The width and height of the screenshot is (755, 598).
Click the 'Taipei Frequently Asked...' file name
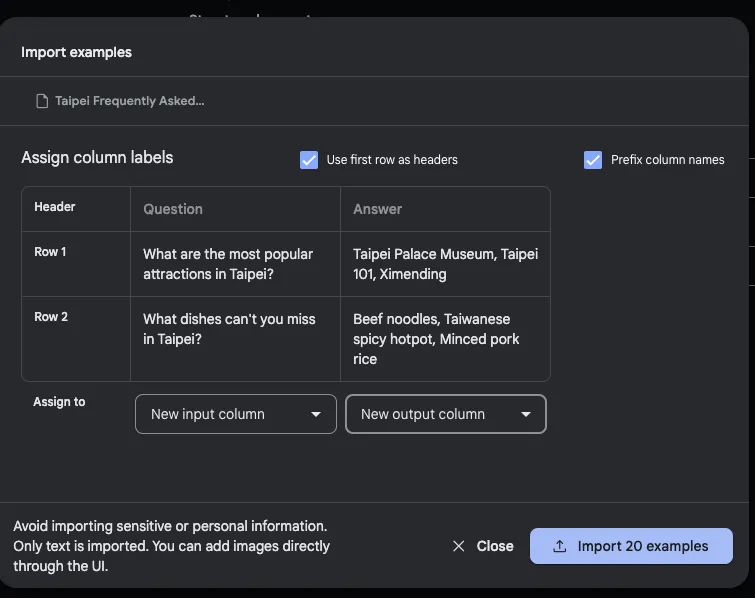(x=130, y=101)
